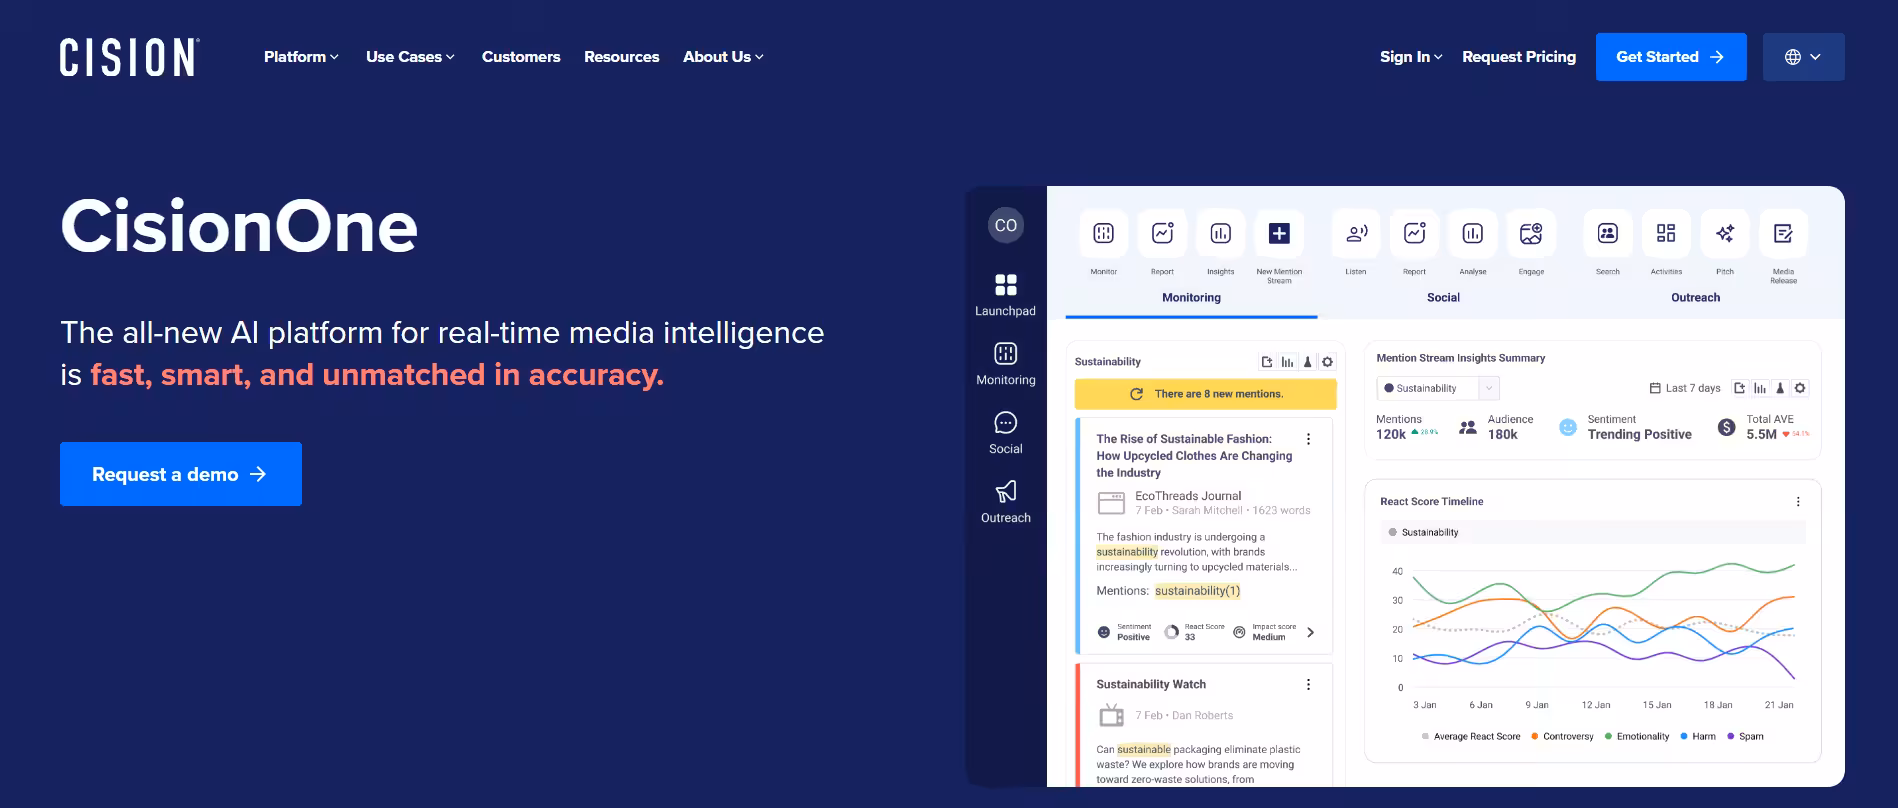Screen dimensions: 1898x808
Task: Open options menu for Sustainability Watch card
Action: tap(1308, 685)
